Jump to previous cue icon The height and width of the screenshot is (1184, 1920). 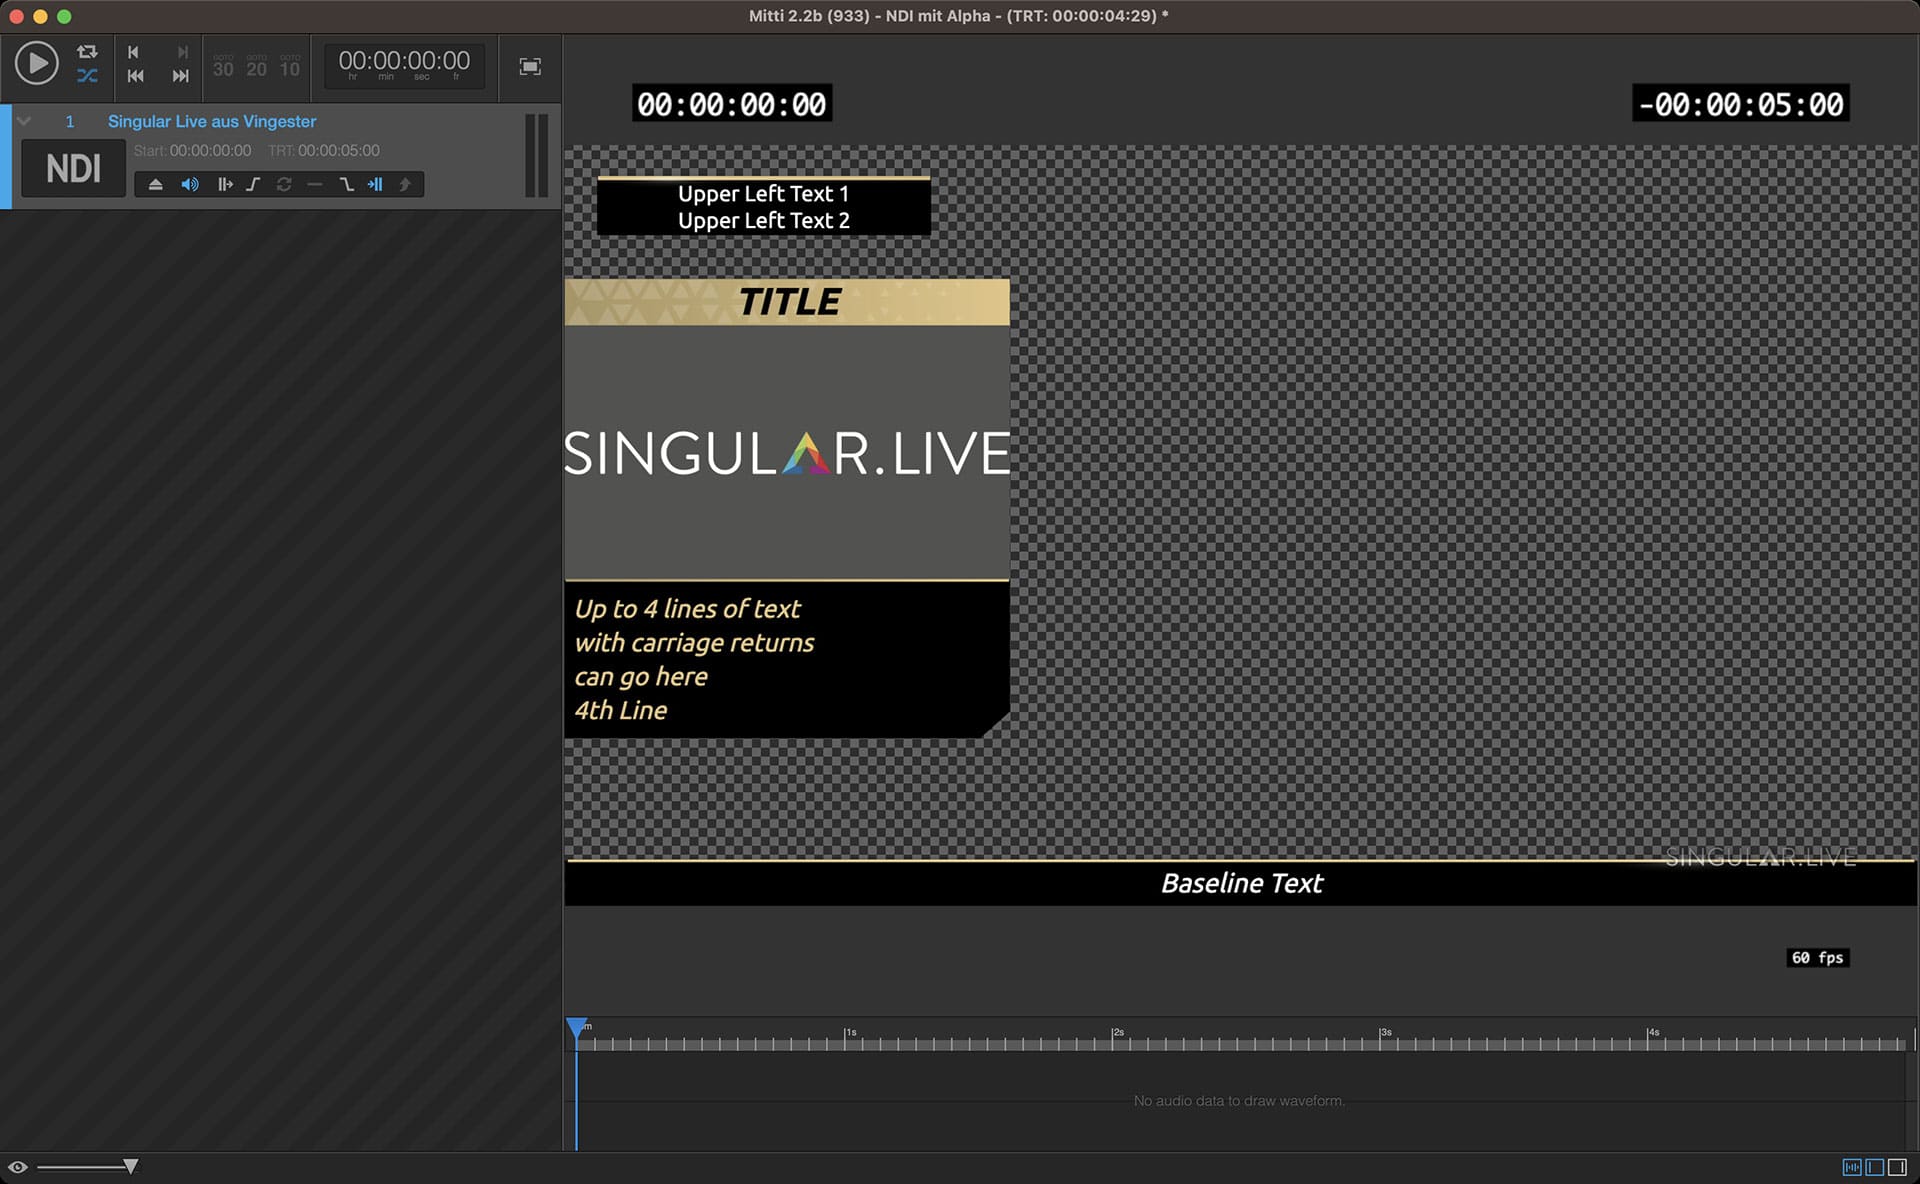pyautogui.click(x=135, y=76)
